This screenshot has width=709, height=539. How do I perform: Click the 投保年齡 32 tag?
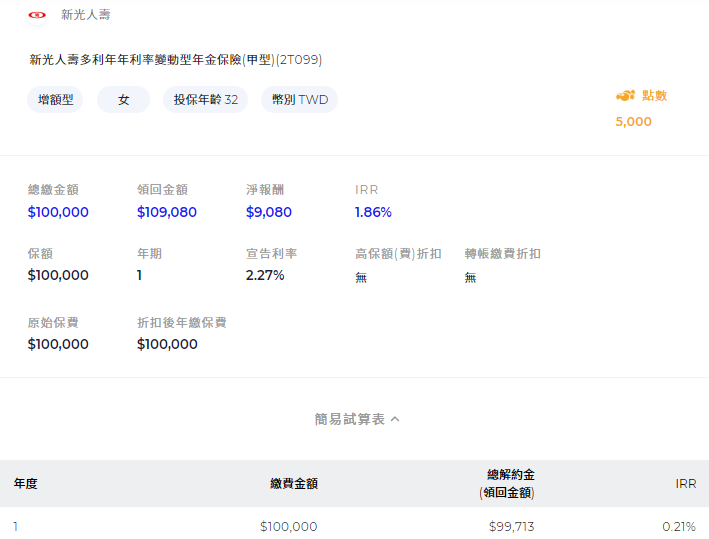[x=205, y=99]
